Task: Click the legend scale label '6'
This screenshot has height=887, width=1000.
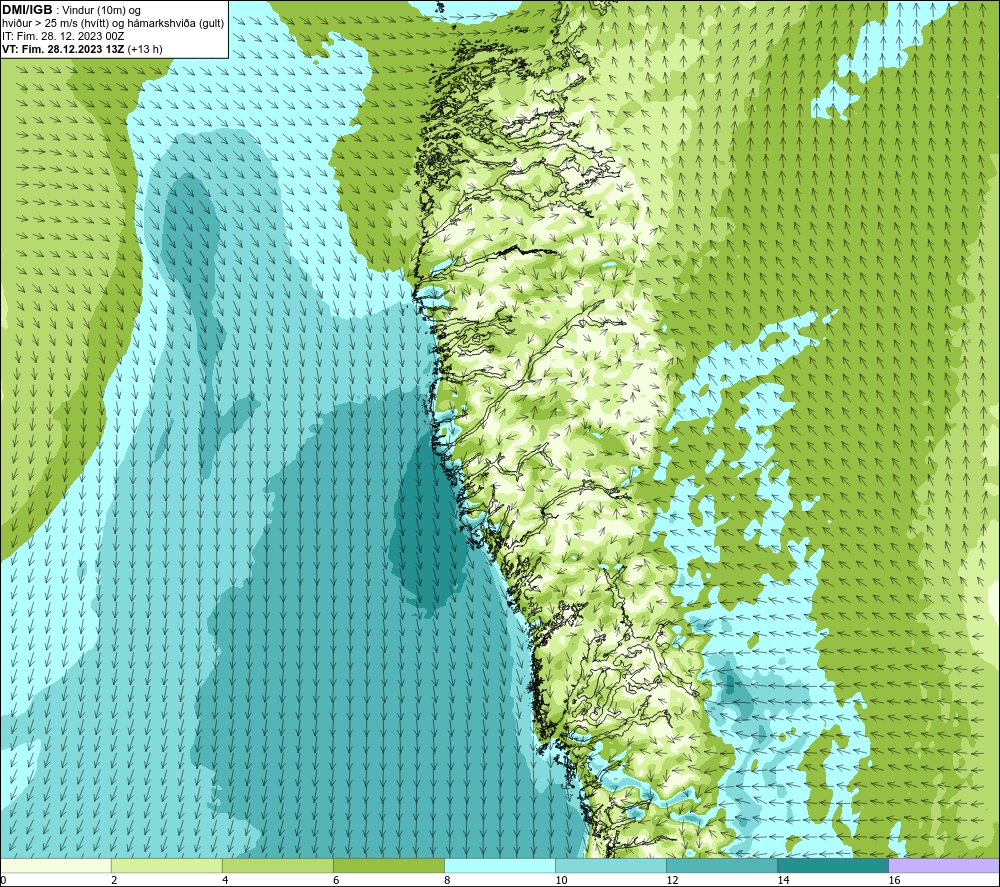Action: [x=336, y=881]
